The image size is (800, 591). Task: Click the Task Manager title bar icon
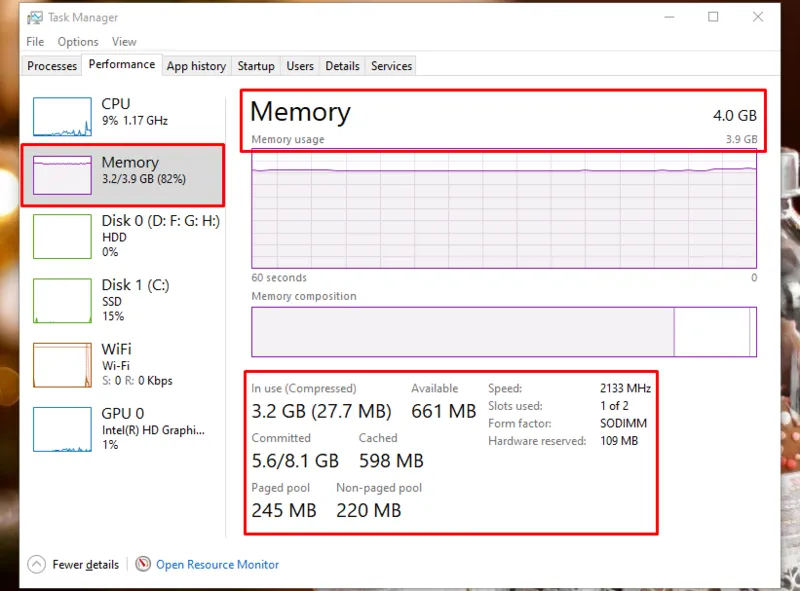pos(35,17)
